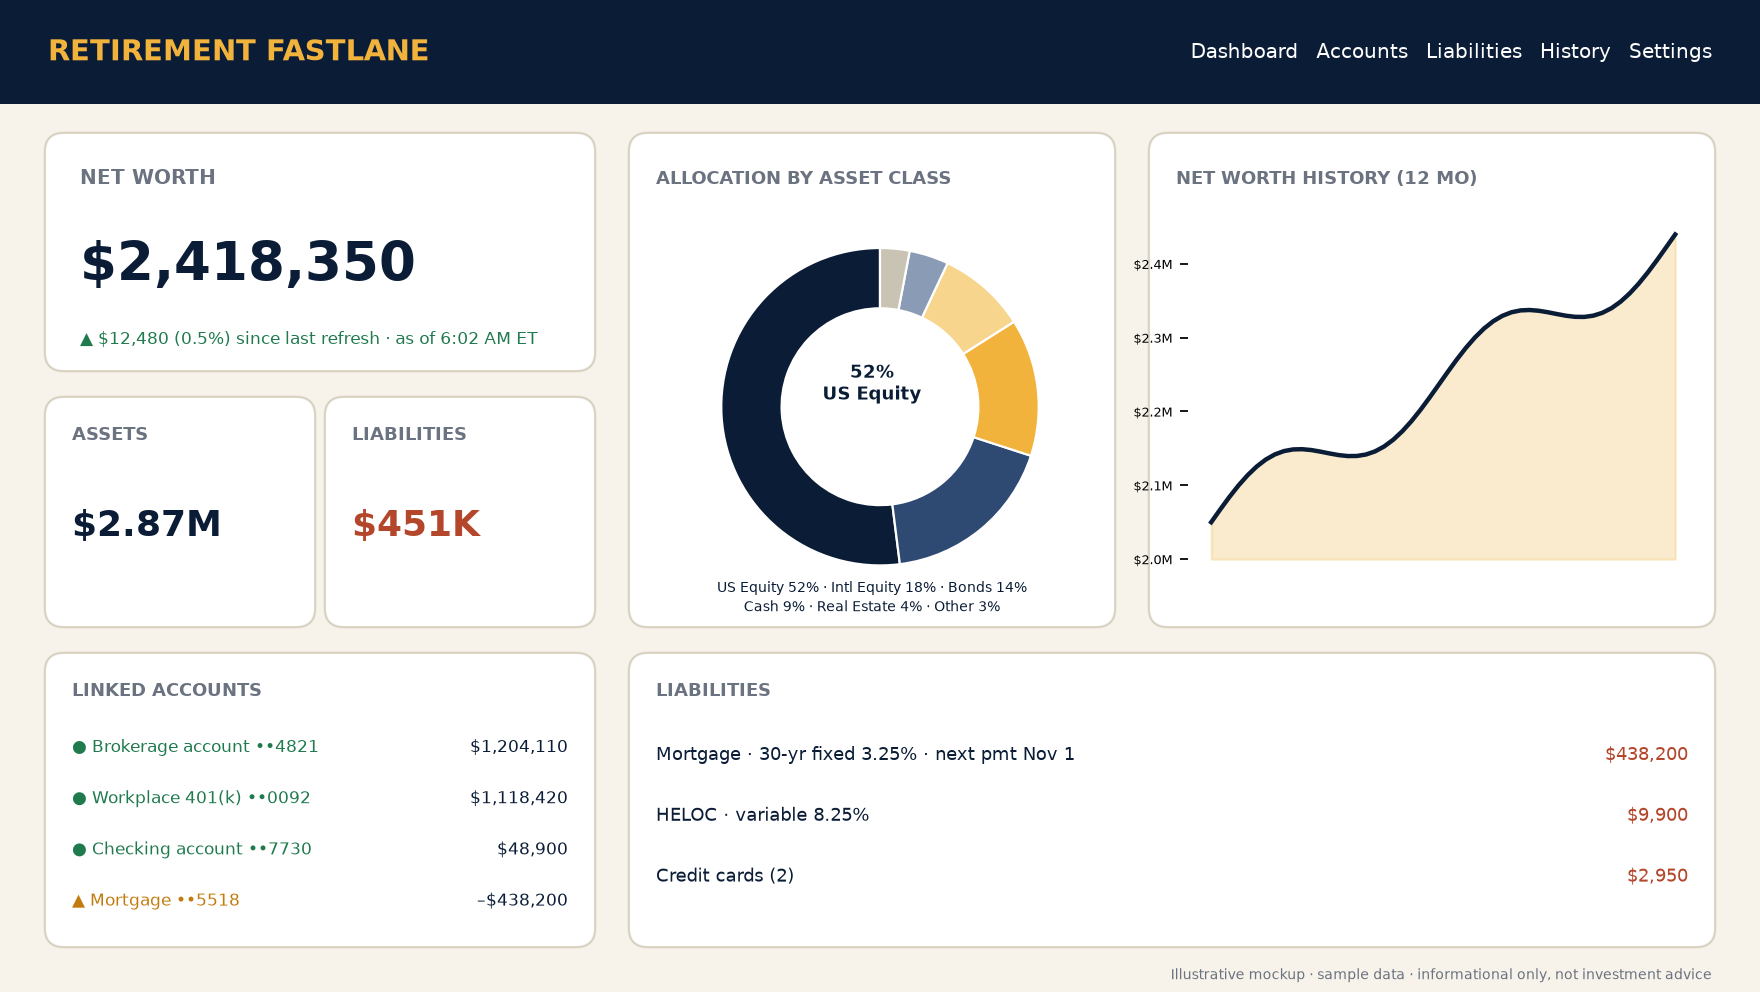Click the Retirement Fastlane logo title
1760x992 pixels.
[239, 51]
